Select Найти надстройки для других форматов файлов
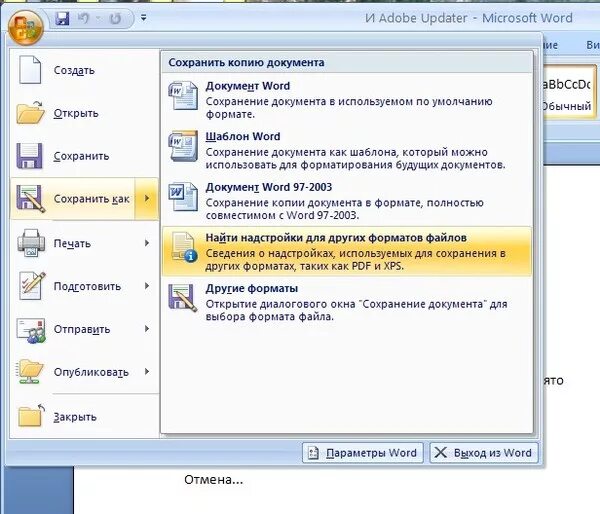Screen dimensions: 600x514 point(347,251)
